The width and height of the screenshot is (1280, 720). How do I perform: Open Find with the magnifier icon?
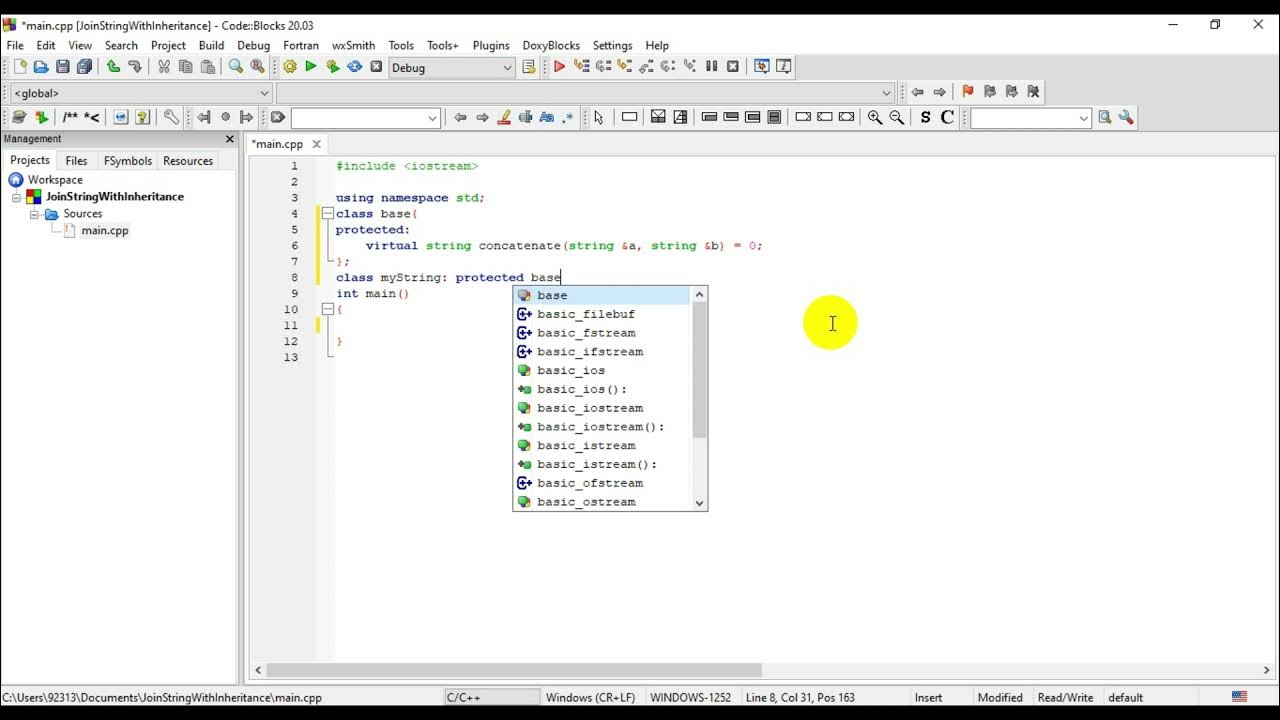236,67
